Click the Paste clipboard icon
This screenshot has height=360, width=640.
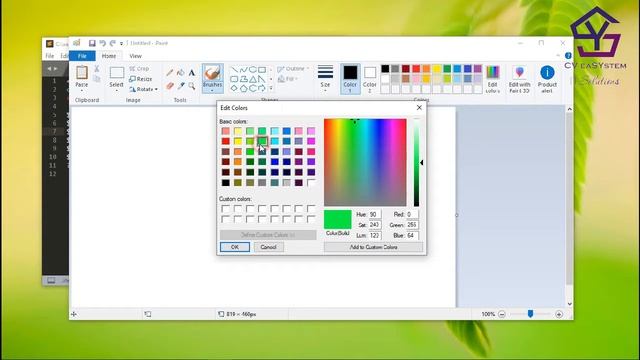click(x=82, y=73)
